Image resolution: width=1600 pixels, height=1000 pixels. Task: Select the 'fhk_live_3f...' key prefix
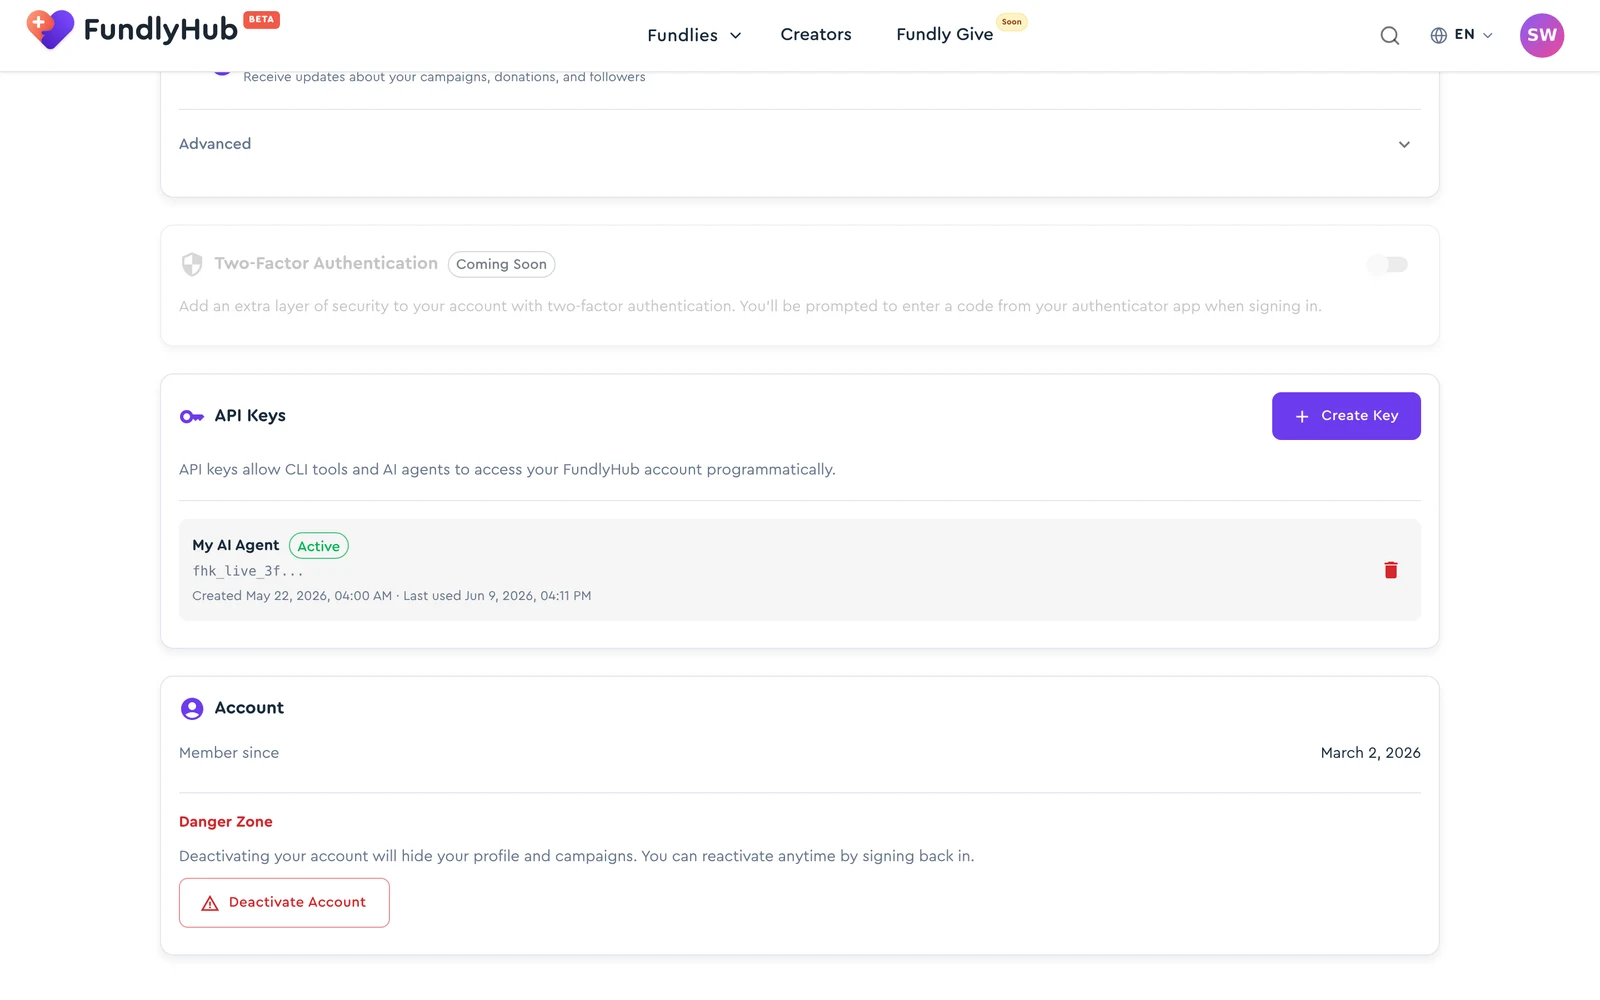pos(248,571)
